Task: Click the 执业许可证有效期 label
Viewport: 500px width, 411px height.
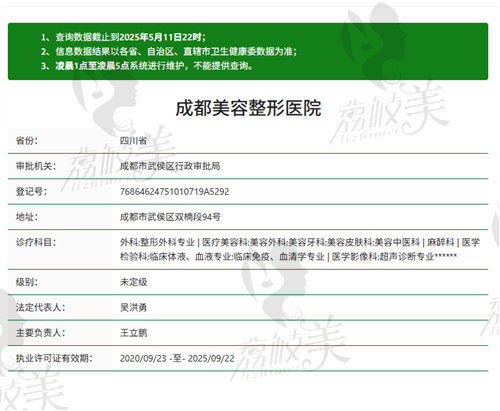Action: point(54,358)
